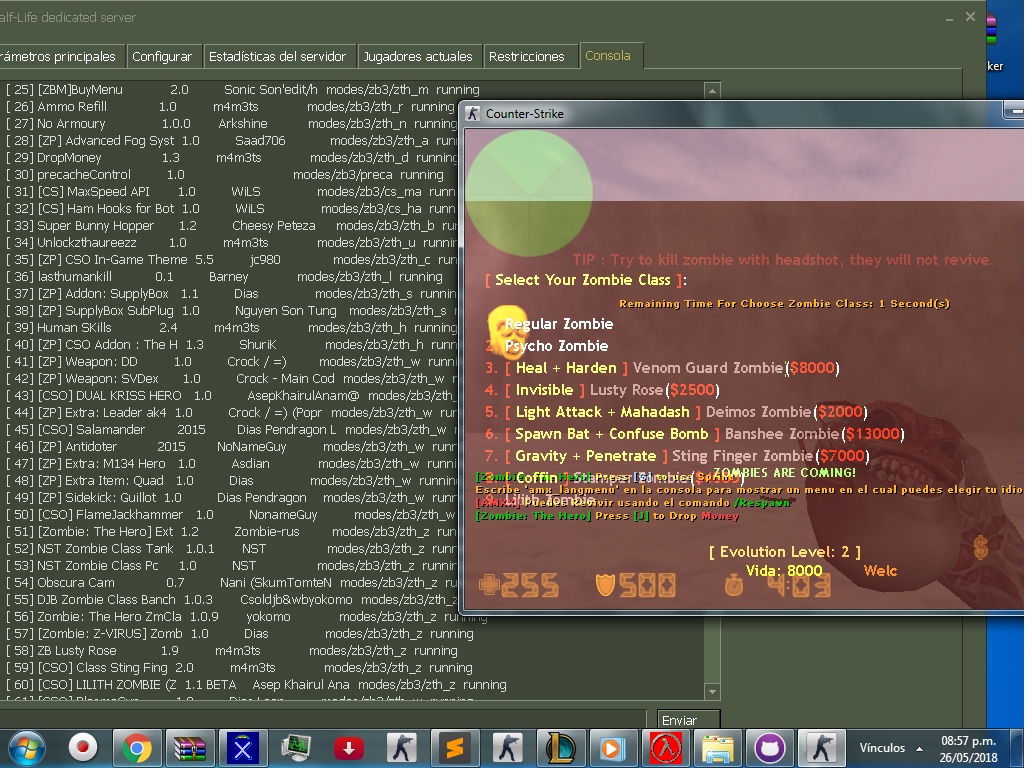Image resolution: width=1032 pixels, height=768 pixels.
Task: Click the Vida: 8000 HUD text
Action: click(x=784, y=571)
